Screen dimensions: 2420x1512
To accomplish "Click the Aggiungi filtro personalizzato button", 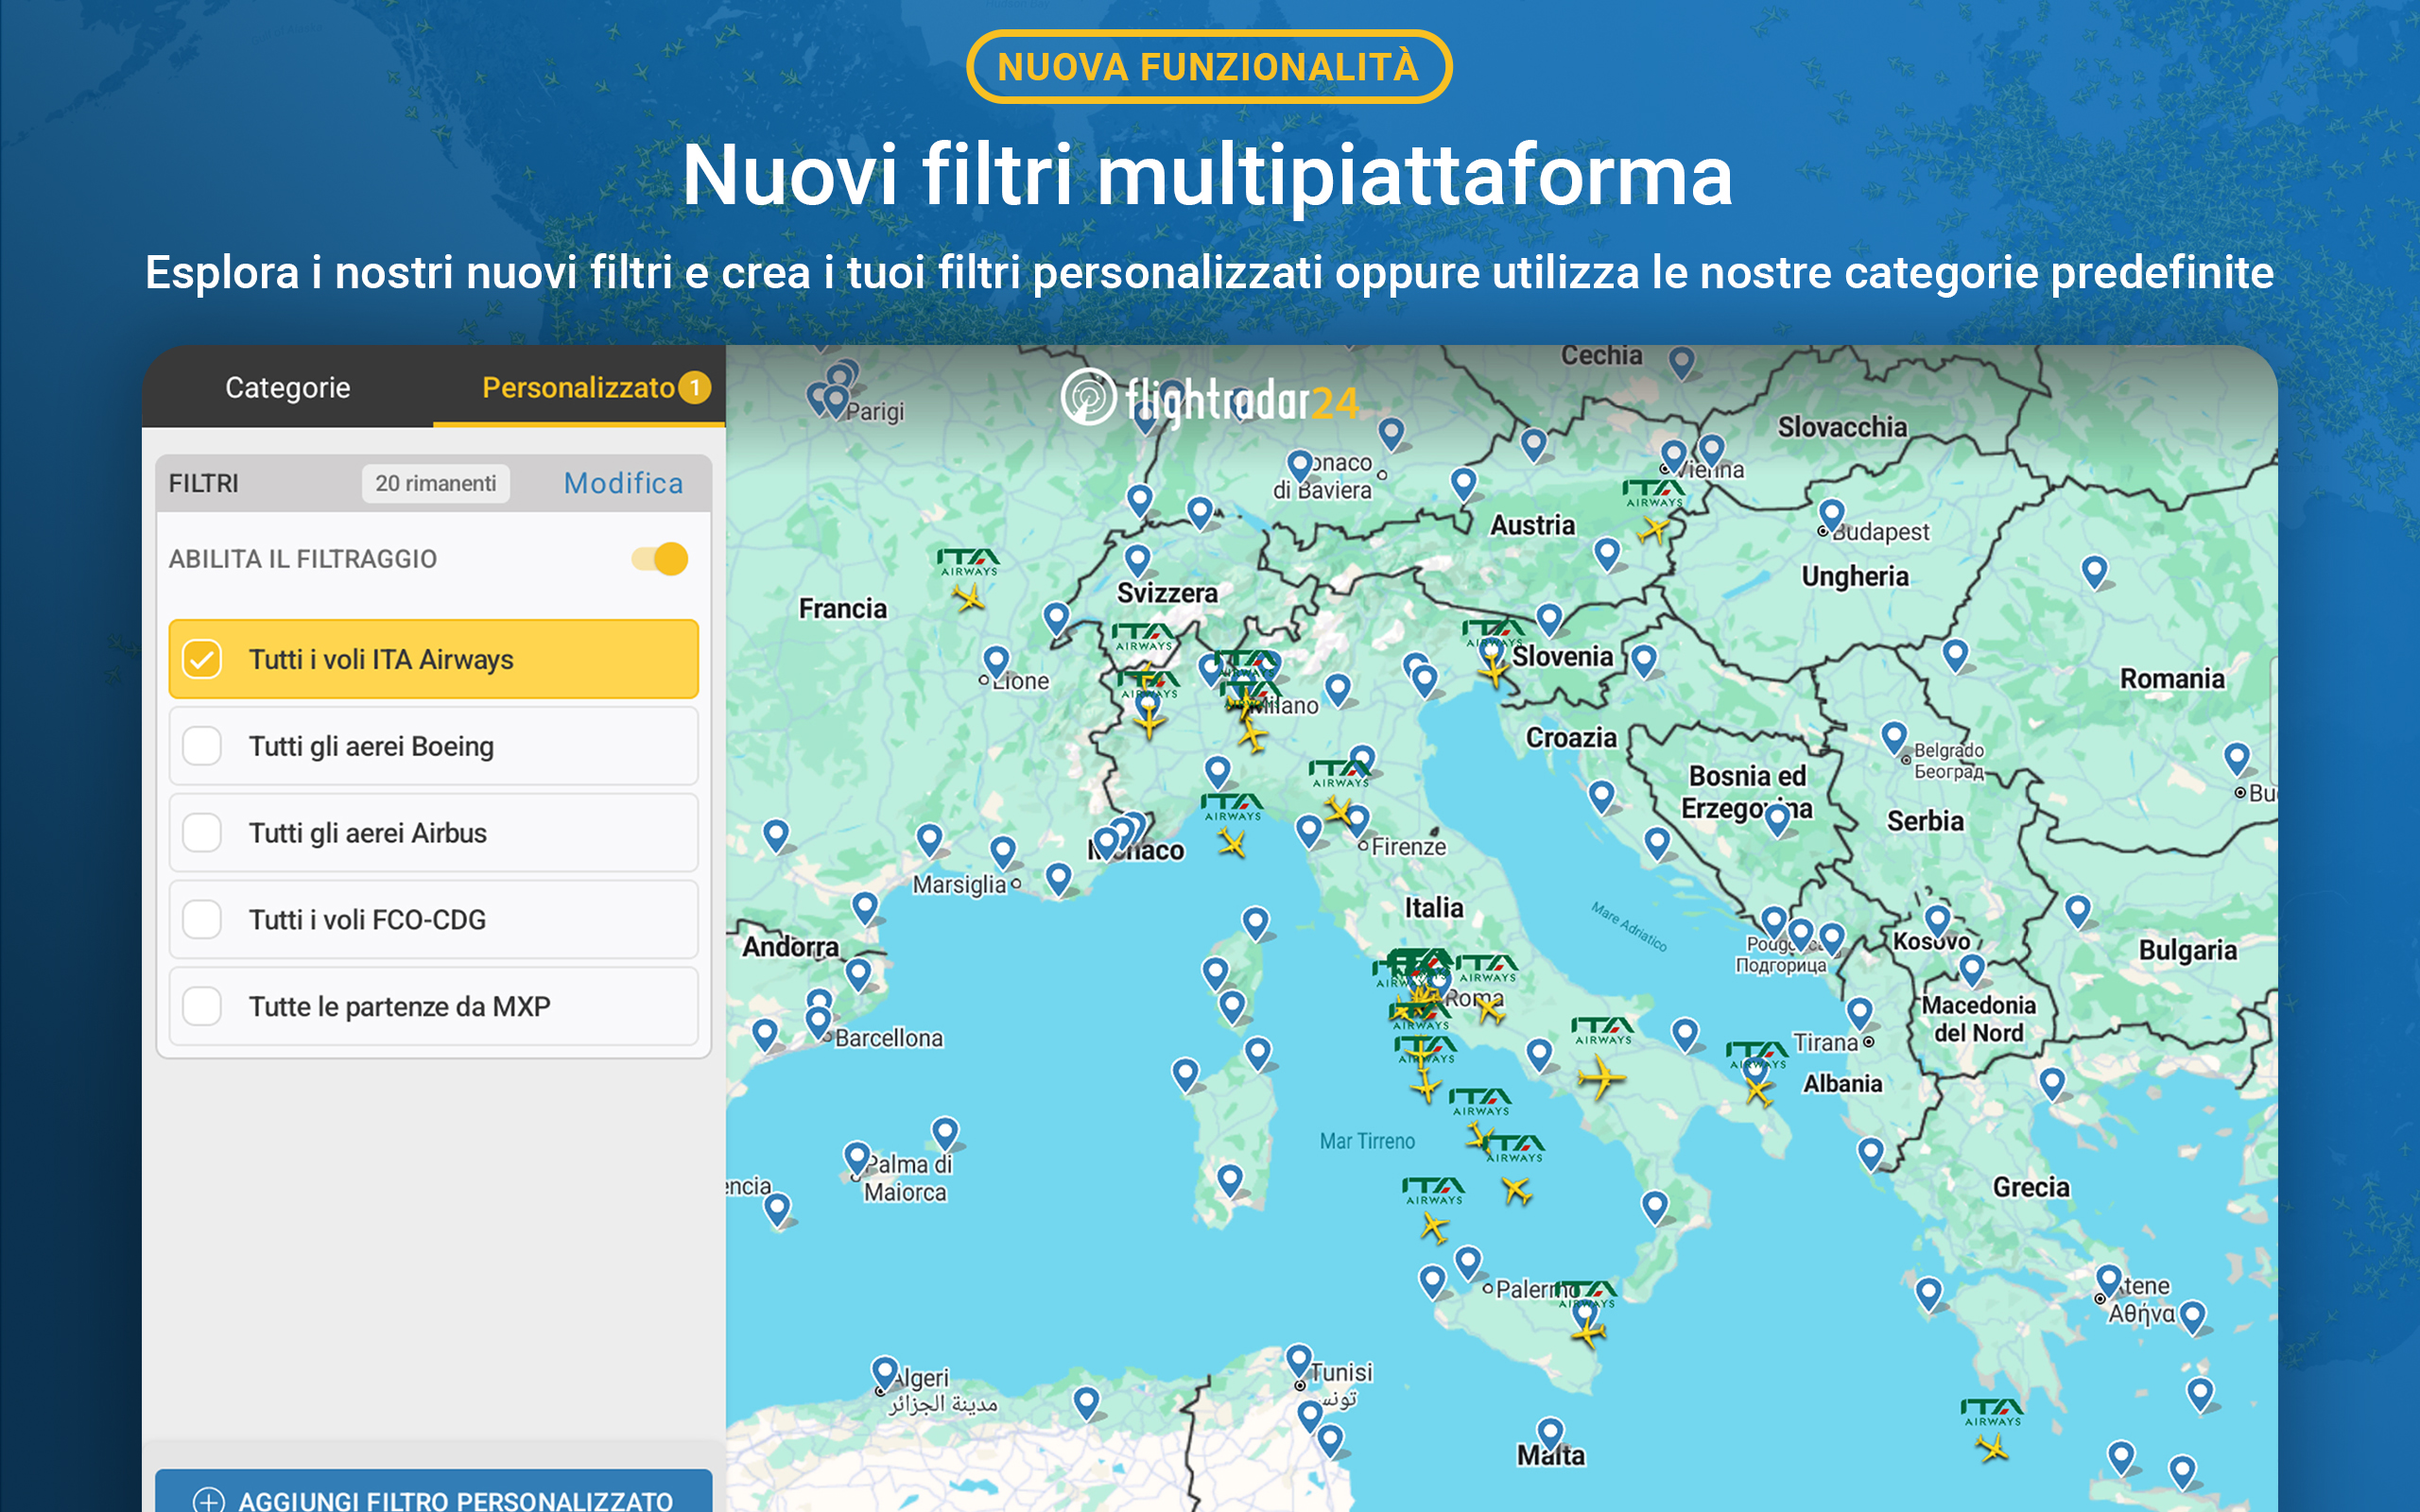I will click(433, 1493).
